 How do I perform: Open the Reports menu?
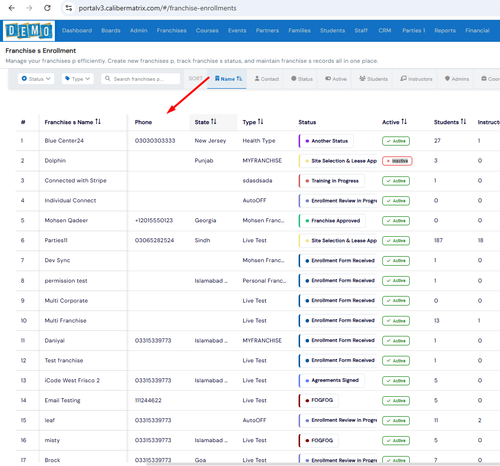click(x=445, y=30)
